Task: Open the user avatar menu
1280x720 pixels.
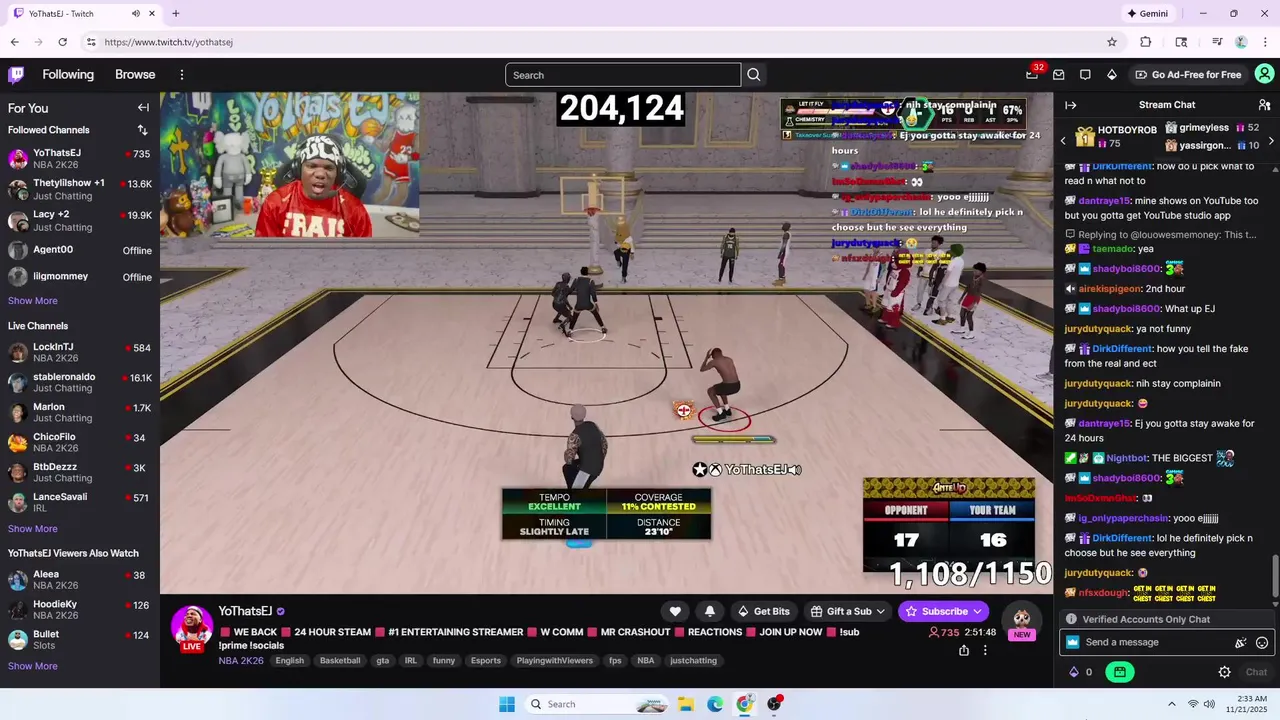Action: coord(1264,74)
